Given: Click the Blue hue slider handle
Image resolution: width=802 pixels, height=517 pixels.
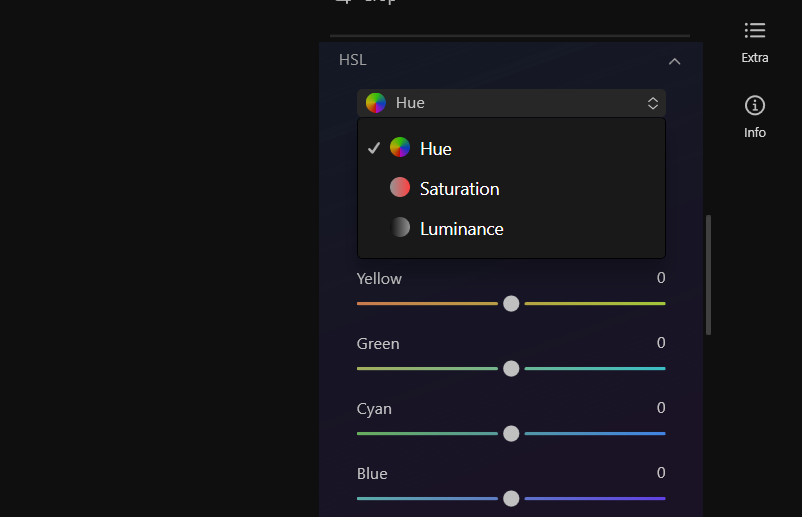Looking at the screenshot, I should (511, 498).
